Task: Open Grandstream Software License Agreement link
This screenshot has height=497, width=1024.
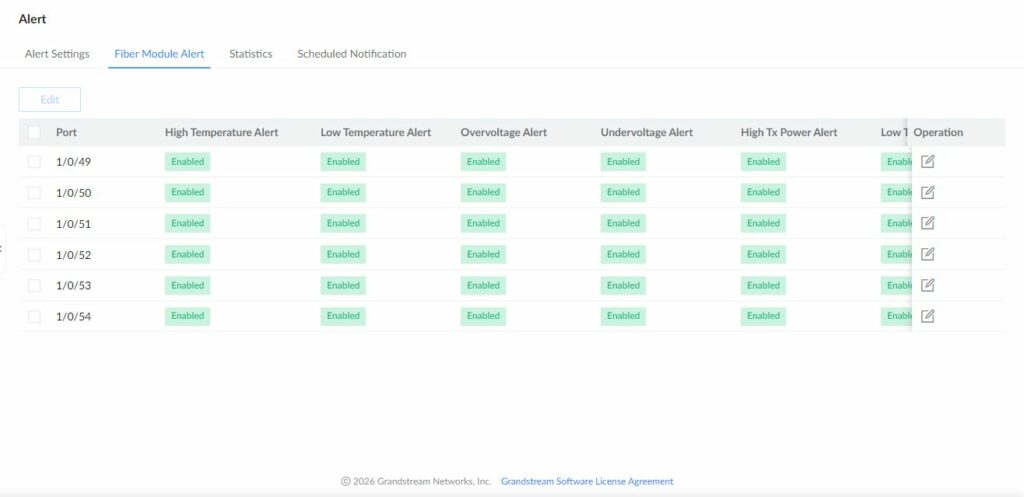Action: (x=587, y=481)
